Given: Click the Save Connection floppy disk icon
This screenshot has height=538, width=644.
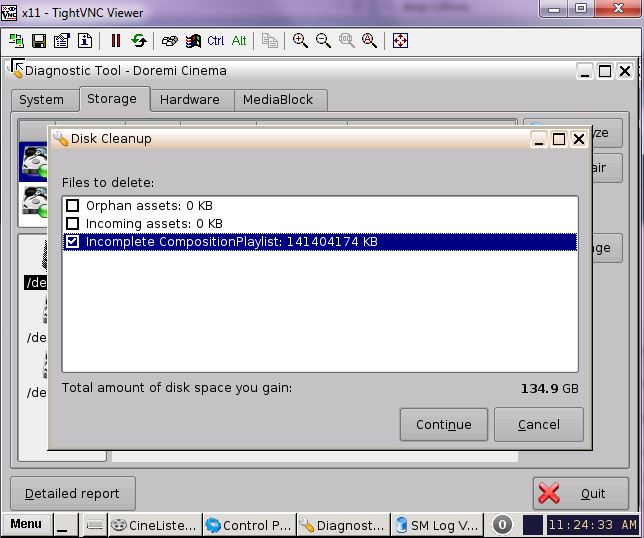Looking at the screenshot, I should coord(39,41).
